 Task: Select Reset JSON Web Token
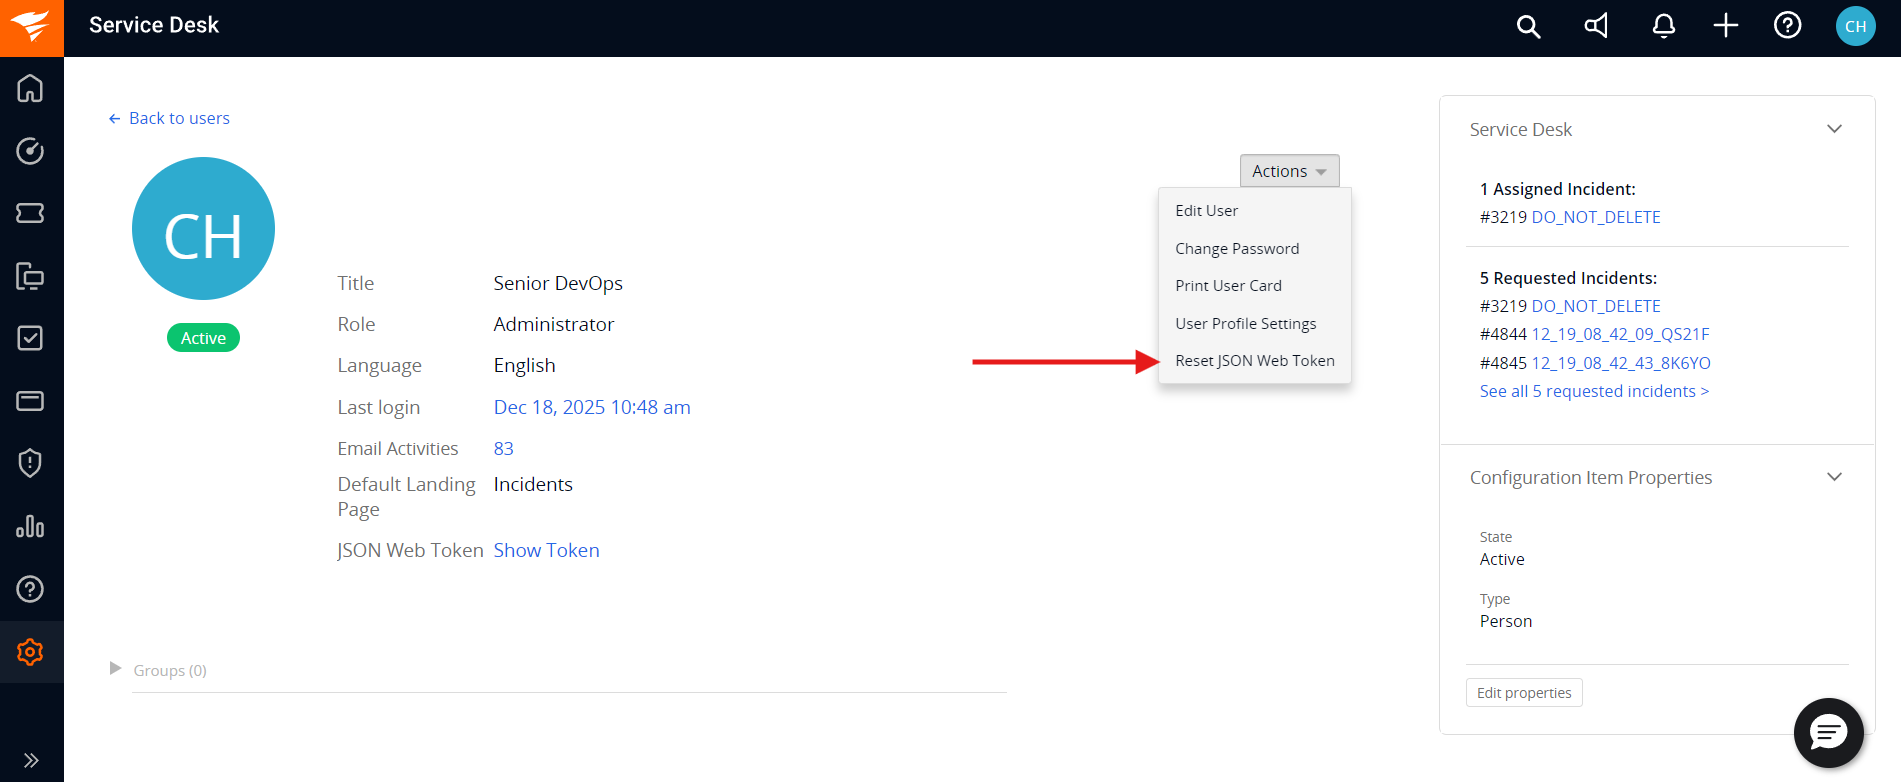pyautogui.click(x=1254, y=361)
